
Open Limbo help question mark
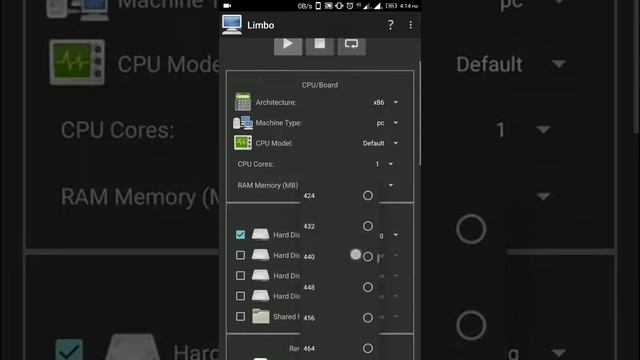pyautogui.click(x=390, y=25)
